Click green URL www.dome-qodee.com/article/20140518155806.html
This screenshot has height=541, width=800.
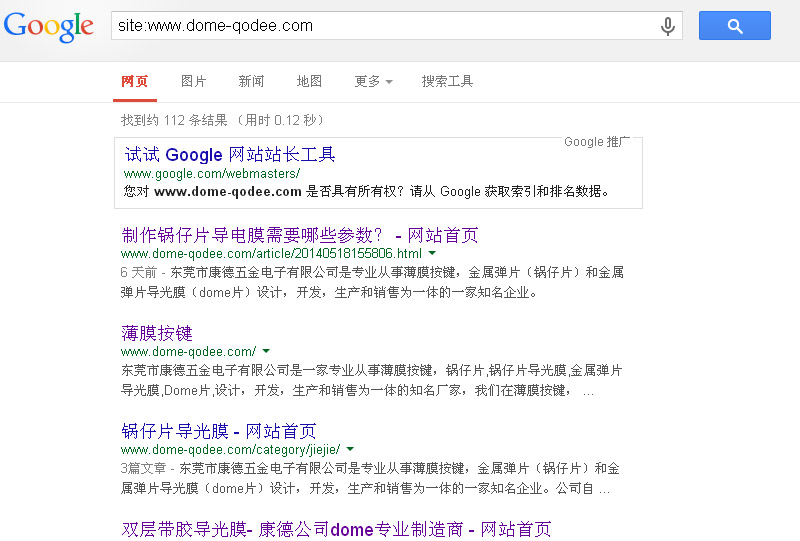(x=271, y=253)
